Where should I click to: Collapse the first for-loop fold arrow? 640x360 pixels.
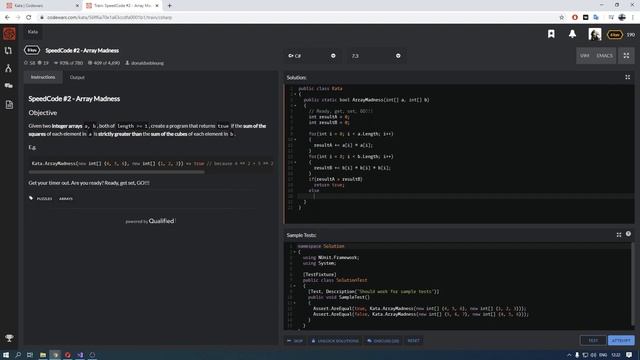pyautogui.click(x=296, y=140)
